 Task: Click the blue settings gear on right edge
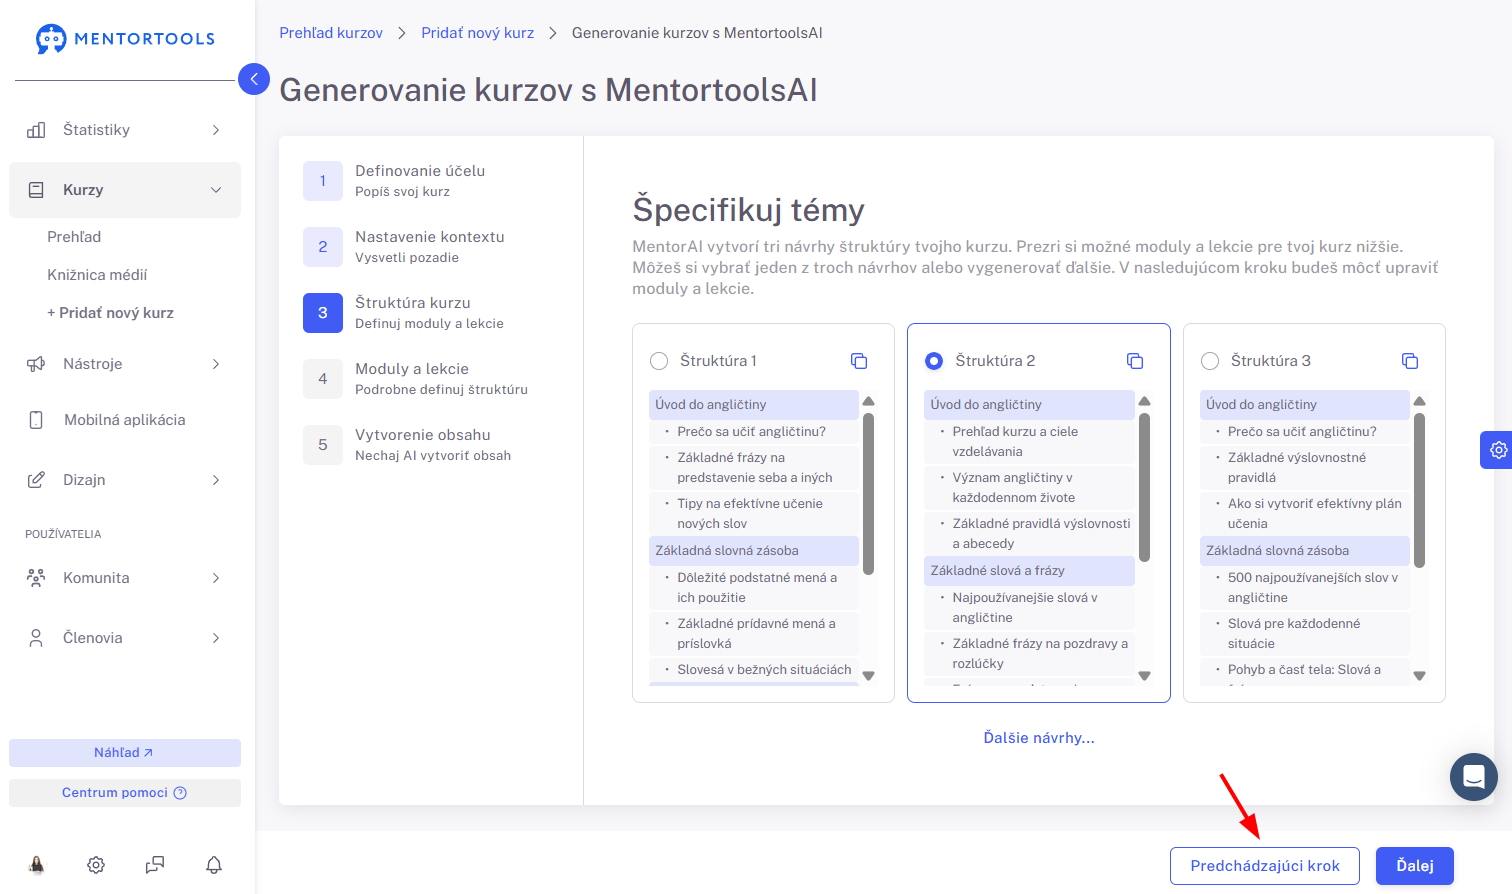point(1497,450)
